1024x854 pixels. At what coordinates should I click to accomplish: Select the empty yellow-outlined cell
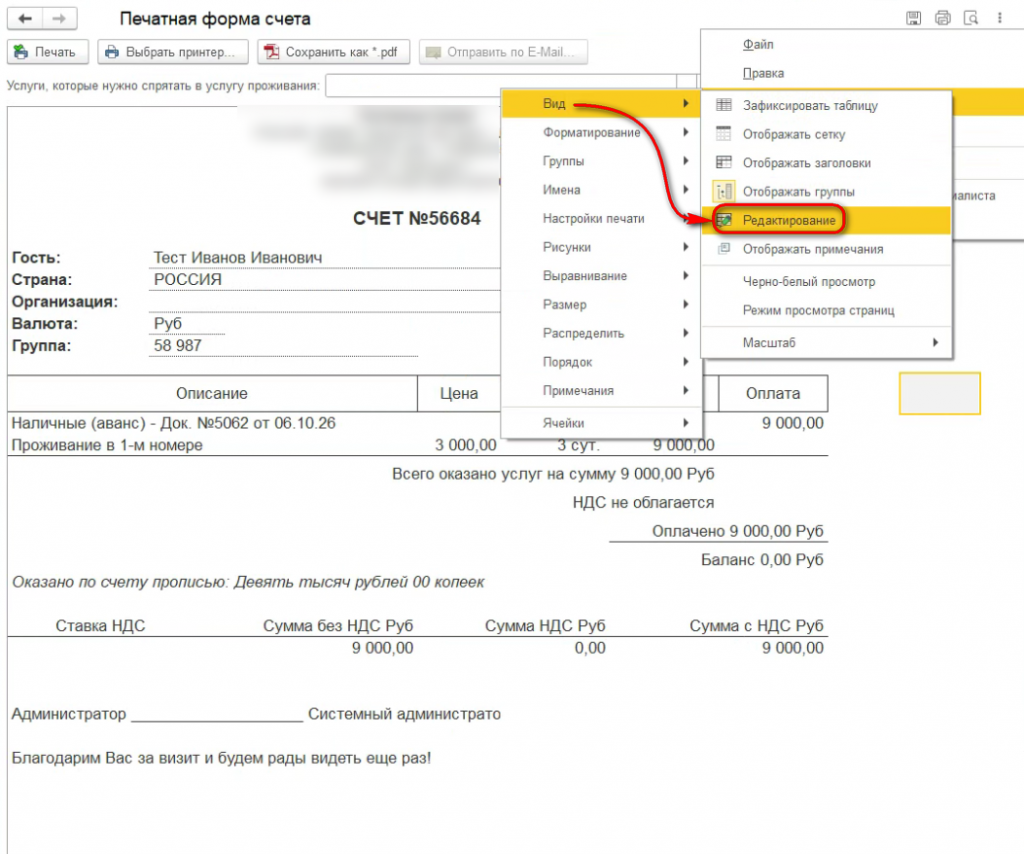[940, 394]
